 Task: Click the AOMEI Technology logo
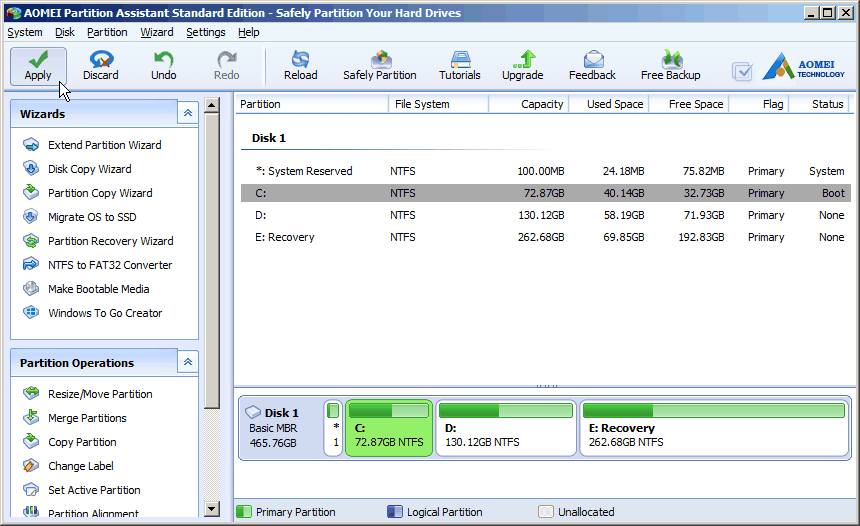pyautogui.click(x=804, y=66)
